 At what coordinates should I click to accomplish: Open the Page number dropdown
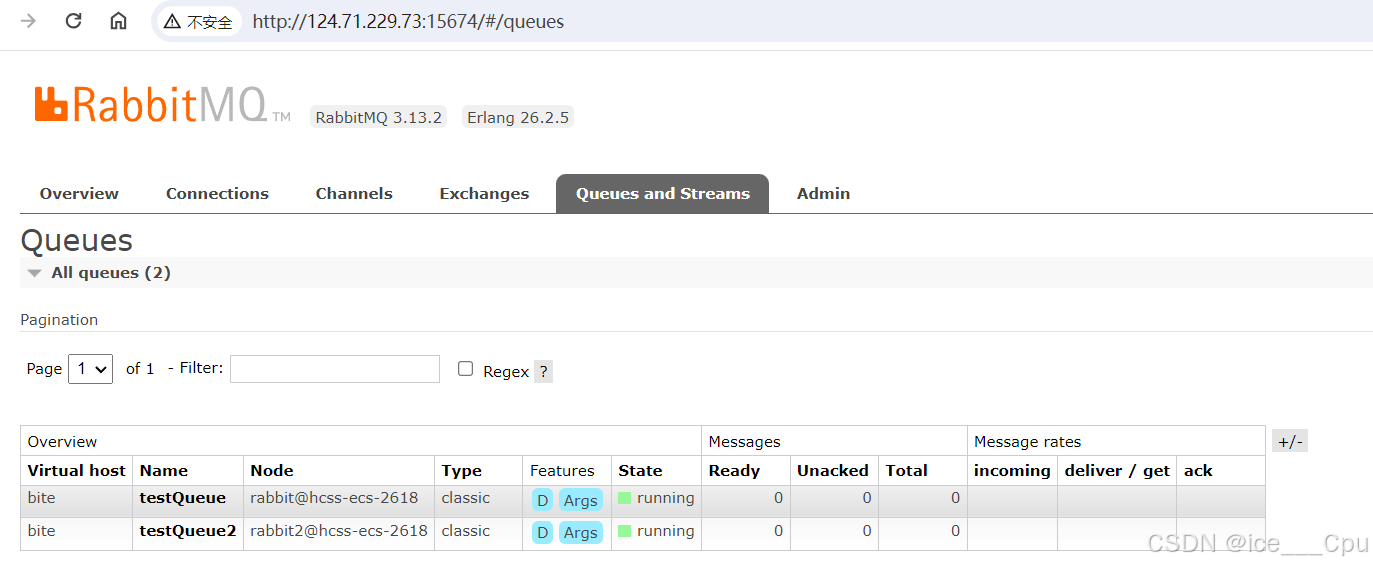pyautogui.click(x=90, y=369)
